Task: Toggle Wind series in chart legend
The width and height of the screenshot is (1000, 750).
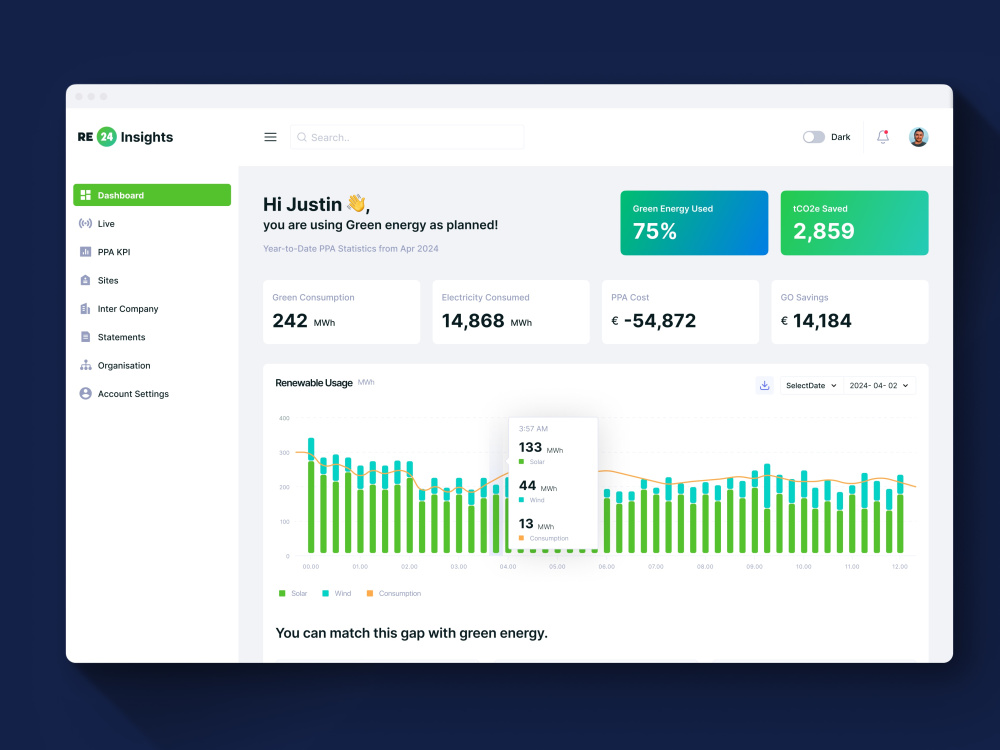Action: pos(337,593)
